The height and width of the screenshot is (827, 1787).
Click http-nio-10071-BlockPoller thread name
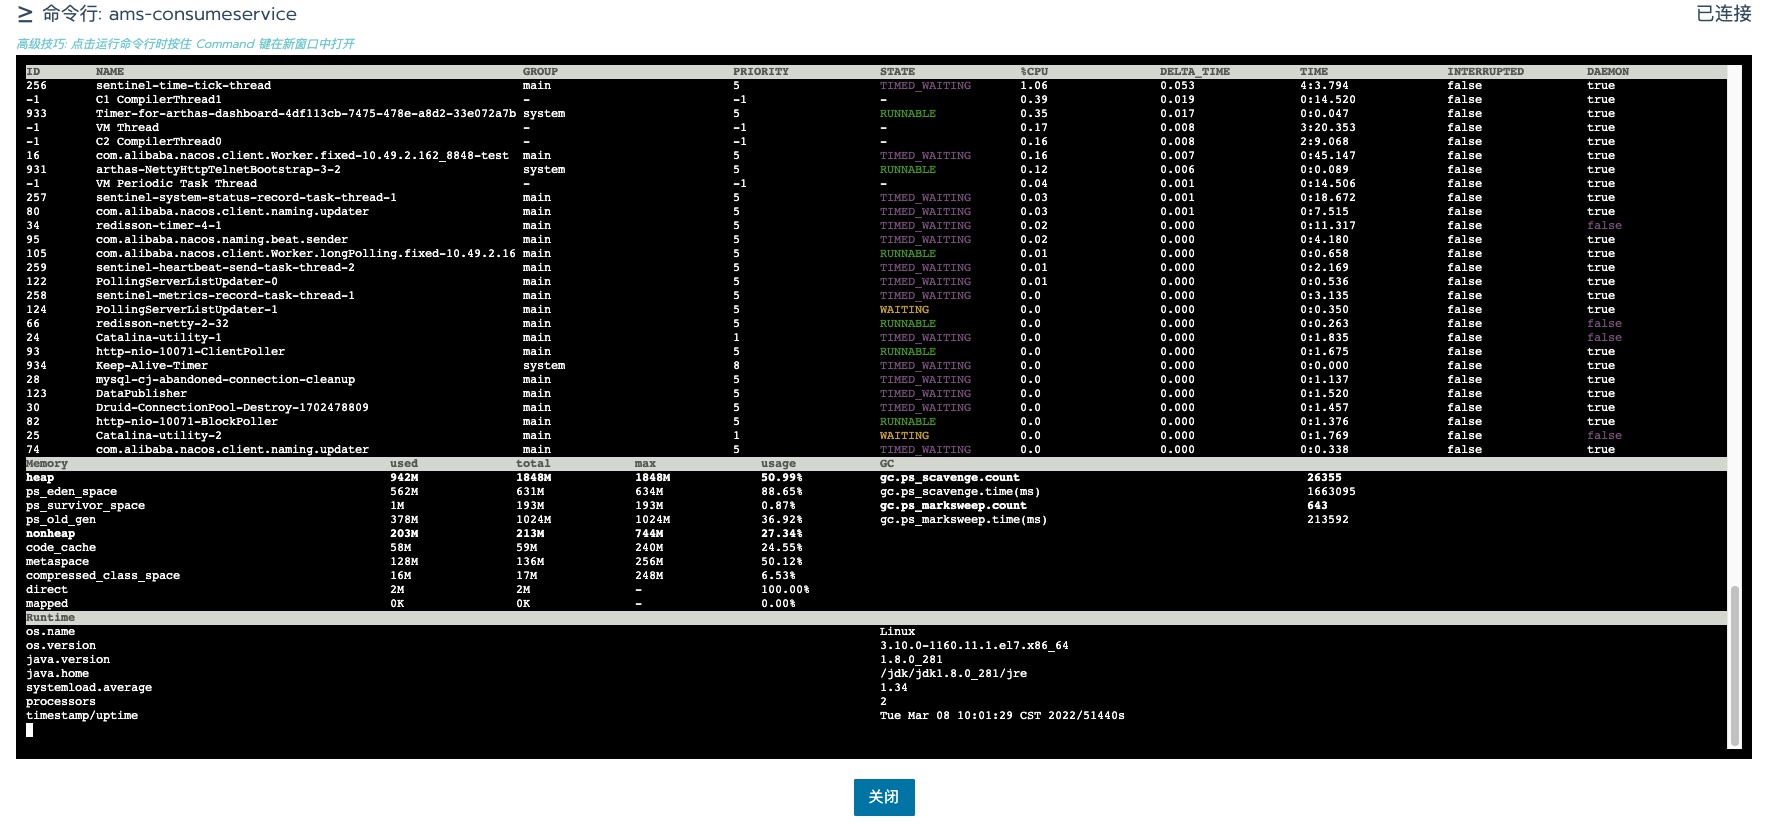187,422
